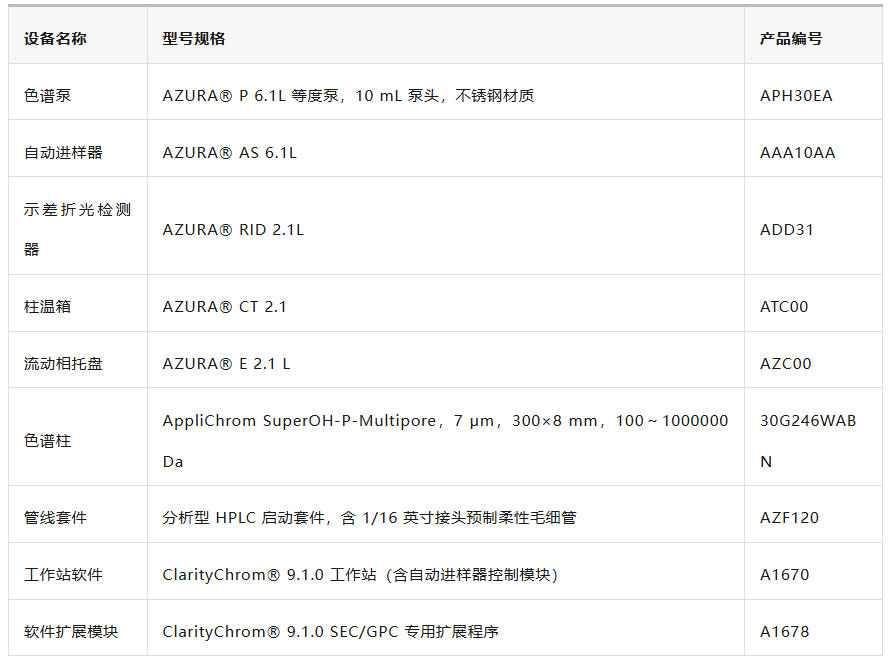Select the ClarityChrom® 9.1.0 工作站 cell
Viewport: 891px width, 666px height.
pos(446,571)
